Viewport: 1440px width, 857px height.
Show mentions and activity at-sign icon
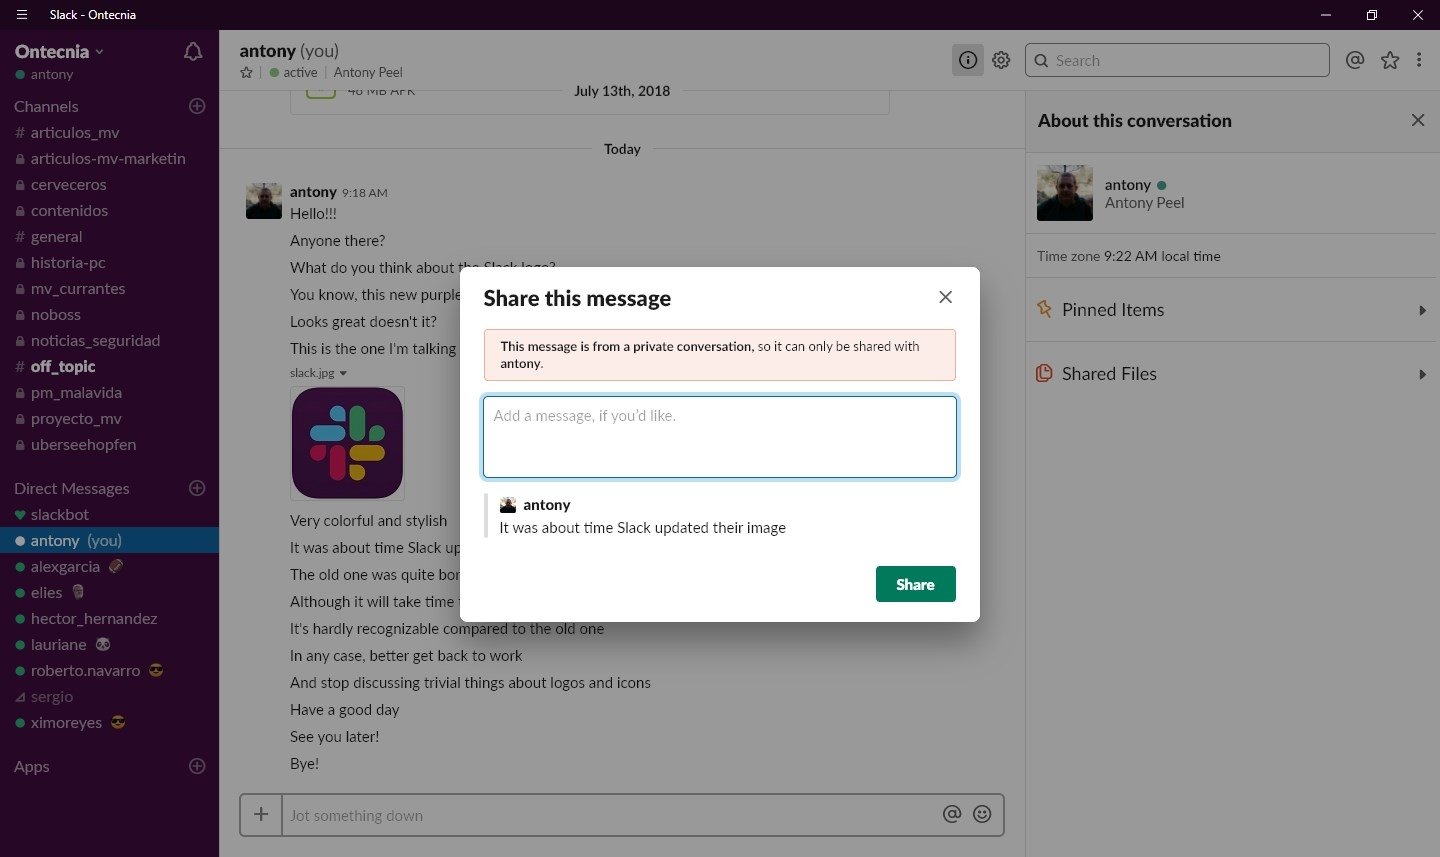pyautogui.click(x=1355, y=60)
